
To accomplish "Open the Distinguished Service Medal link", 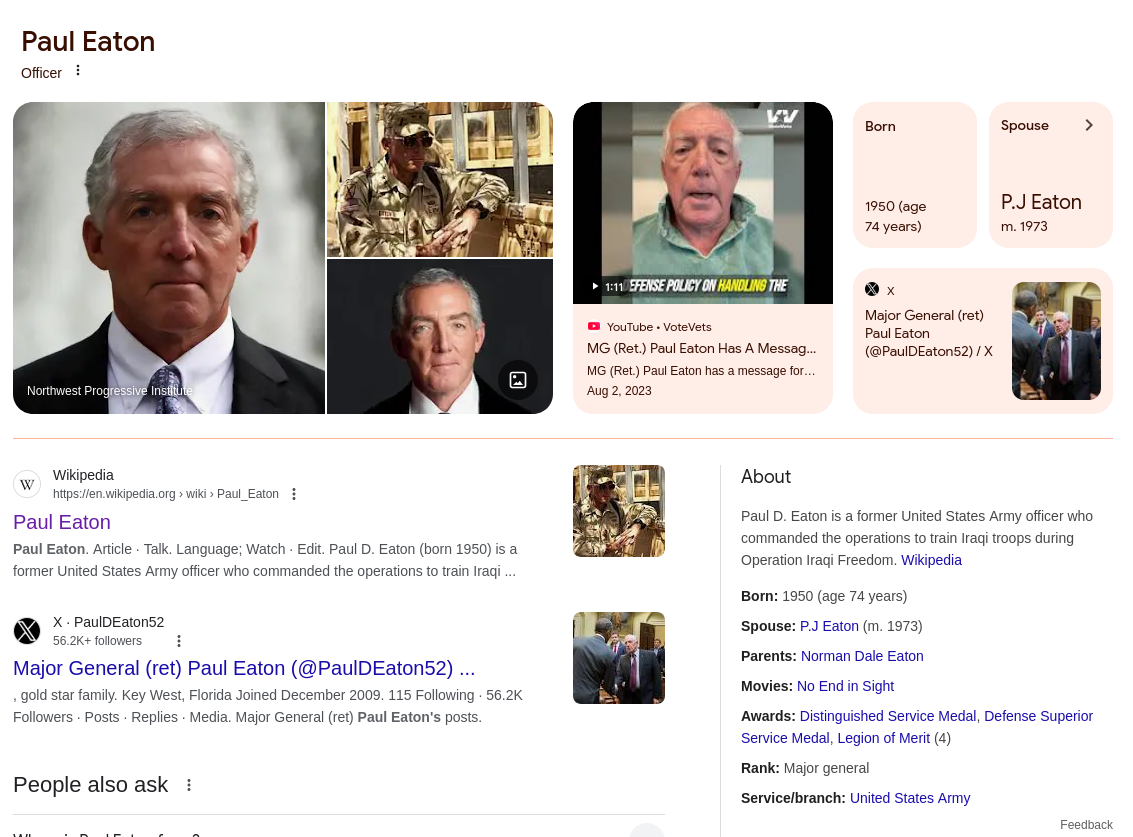I will [x=888, y=716].
